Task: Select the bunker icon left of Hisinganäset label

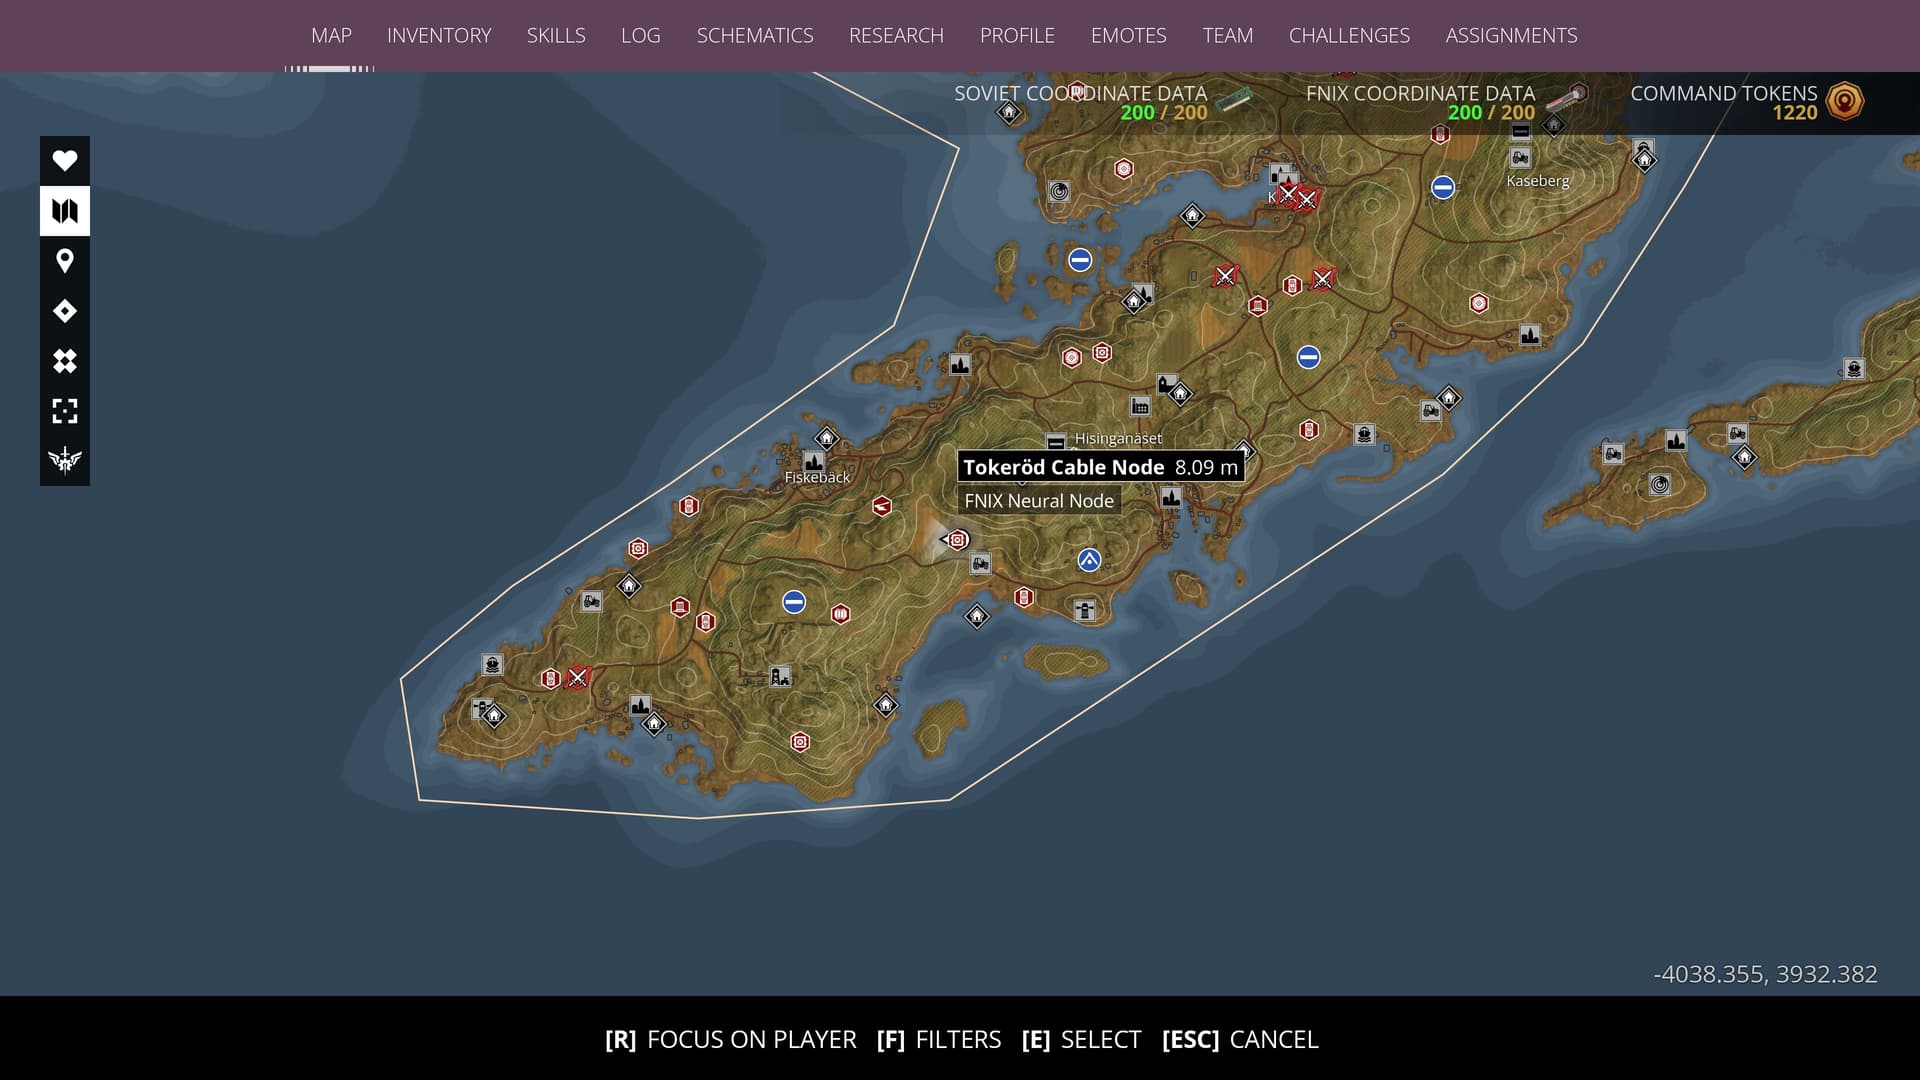Action: [x=1056, y=441]
